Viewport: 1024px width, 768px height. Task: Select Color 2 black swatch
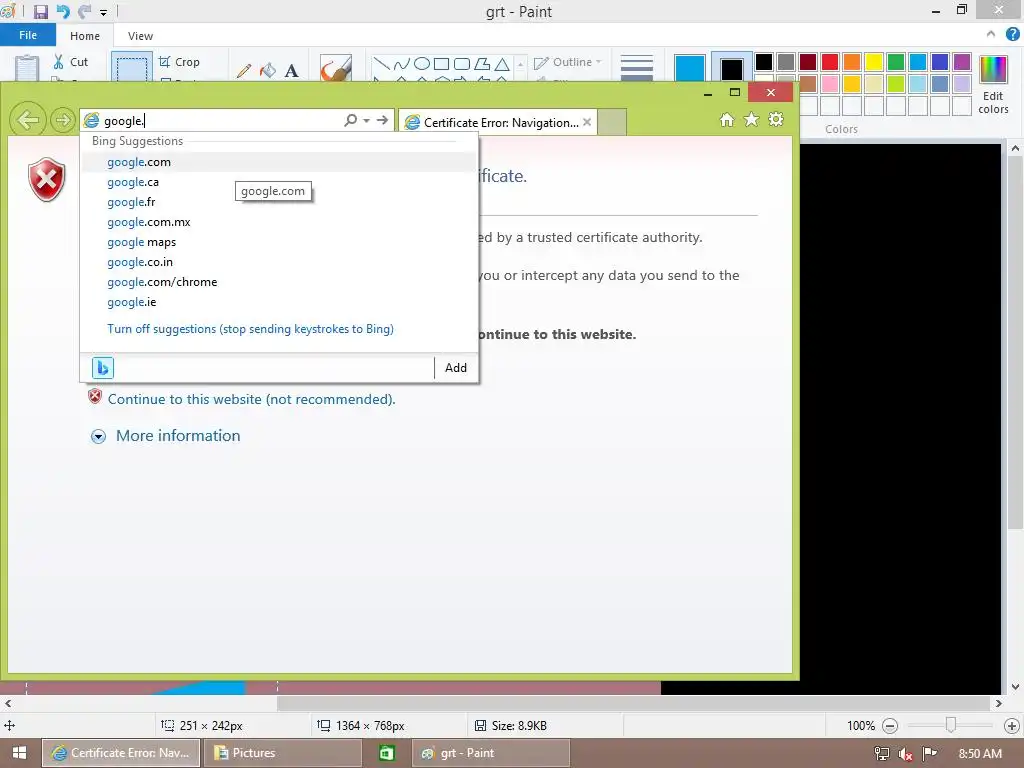pos(731,68)
